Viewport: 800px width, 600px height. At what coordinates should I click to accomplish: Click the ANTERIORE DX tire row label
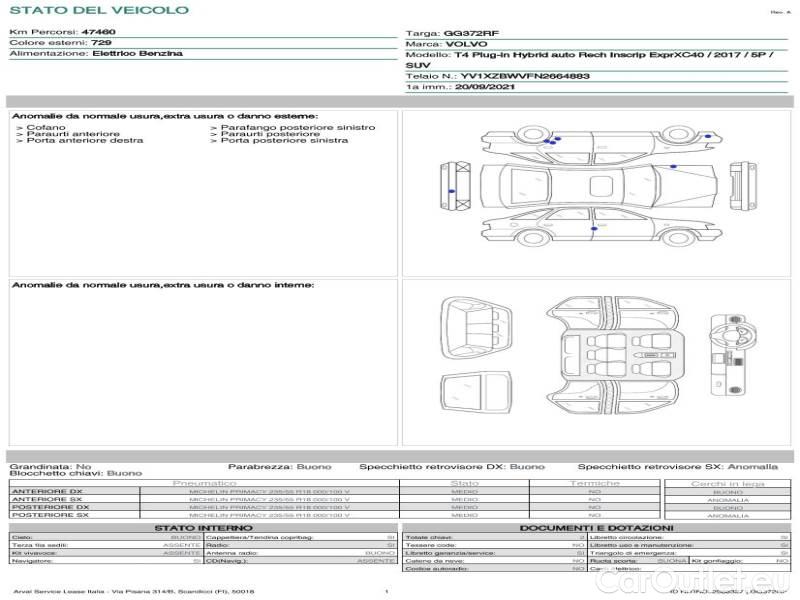click(46, 492)
